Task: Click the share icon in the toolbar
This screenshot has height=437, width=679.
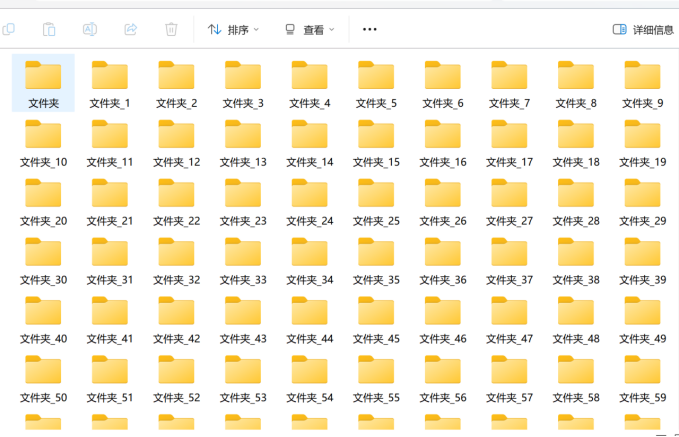Action: (x=131, y=29)
